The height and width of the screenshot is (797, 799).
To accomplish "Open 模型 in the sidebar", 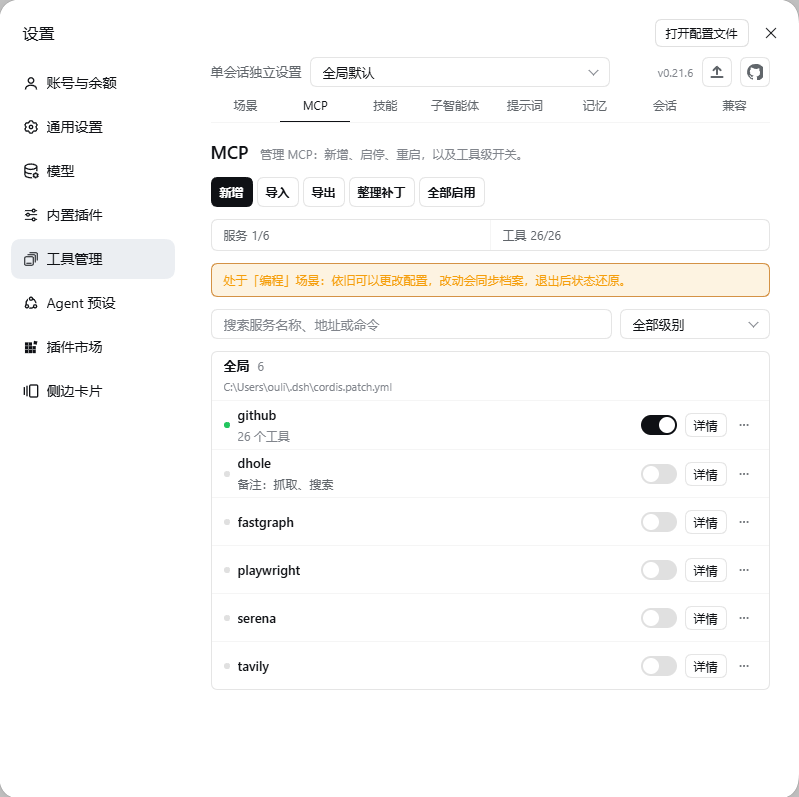I will [93, 171].
